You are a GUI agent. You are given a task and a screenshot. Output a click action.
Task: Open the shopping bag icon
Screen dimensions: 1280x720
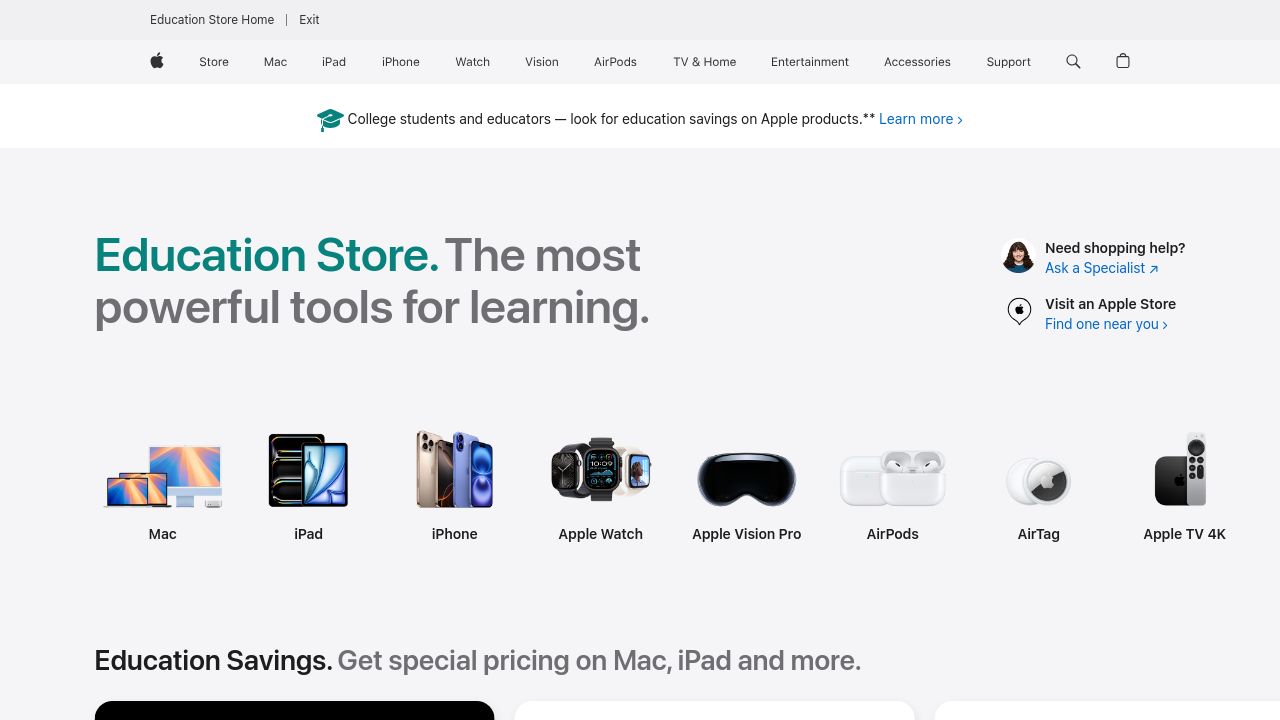(1123, 61)
